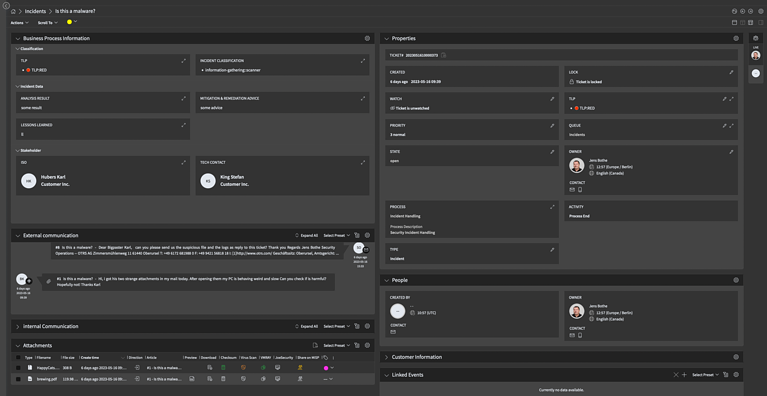The height and width of the screenshot is (396, 767).
Task: Open Customer Information settings gear
Action: pos(736,357)
